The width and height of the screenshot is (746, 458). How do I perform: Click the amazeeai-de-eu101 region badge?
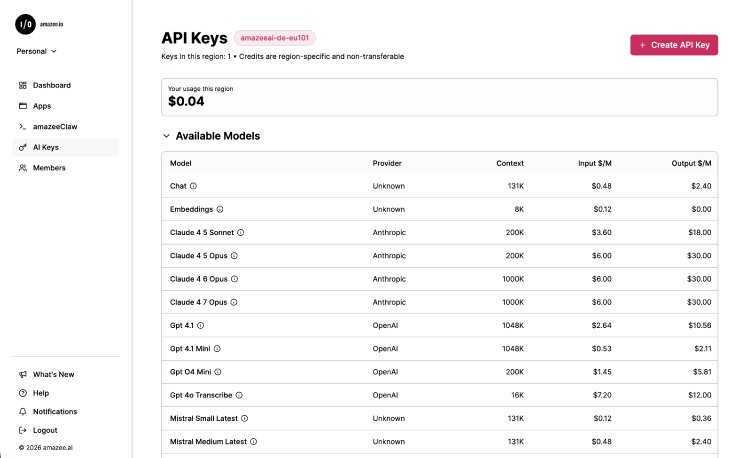(x=275, y=38)
